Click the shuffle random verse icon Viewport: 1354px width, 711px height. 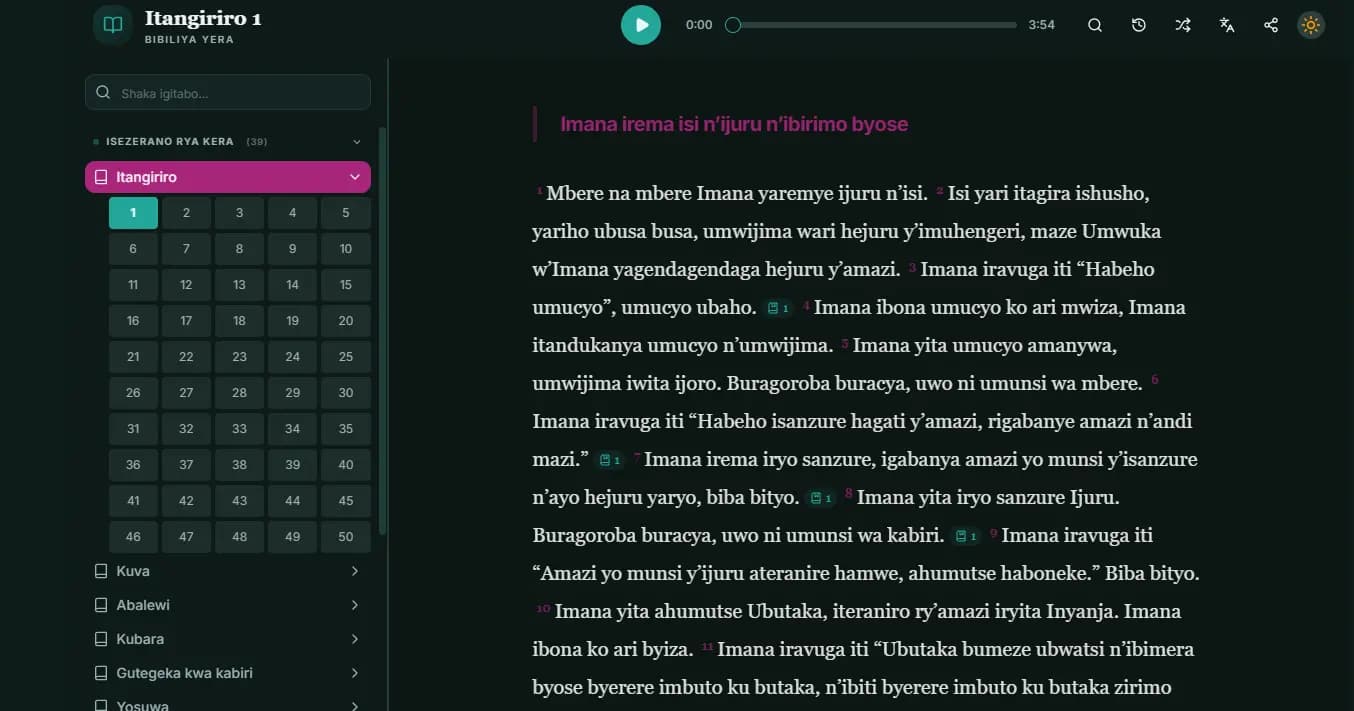tap(1183, 25)
